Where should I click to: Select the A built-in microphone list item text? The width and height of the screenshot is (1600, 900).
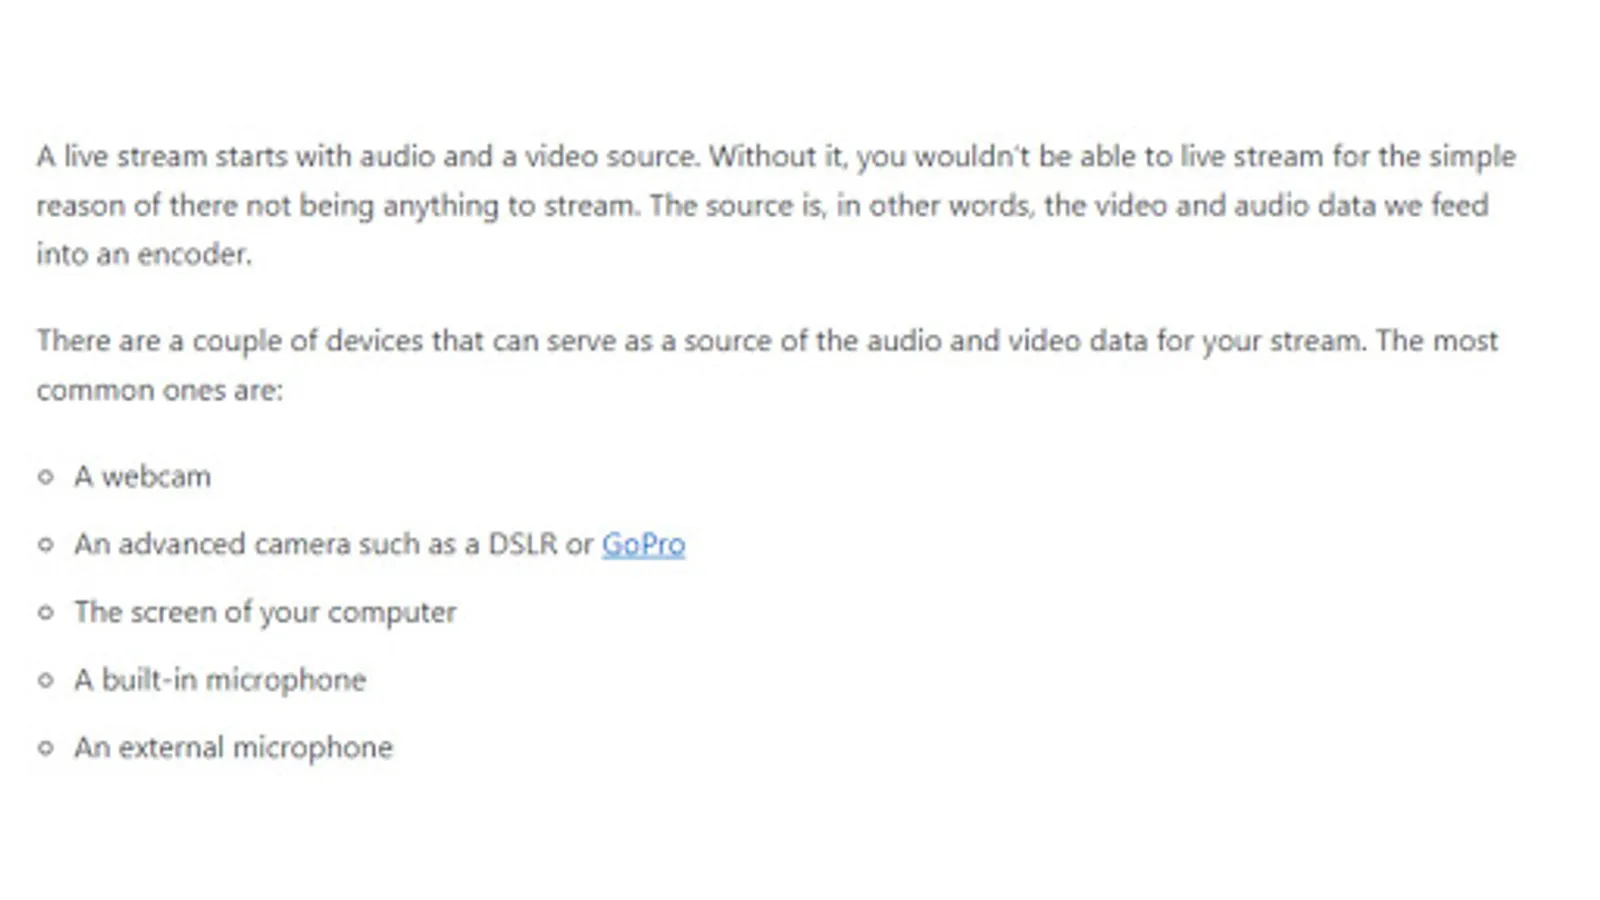coord(220,680)
